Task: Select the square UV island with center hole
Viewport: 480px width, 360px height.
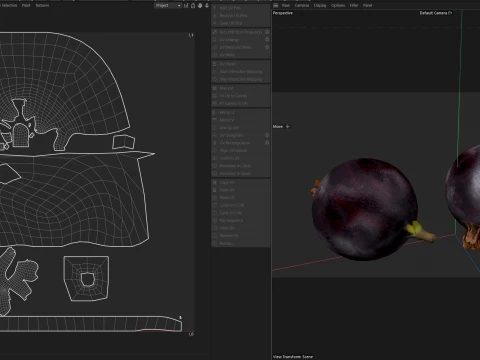Action: pos(86,279)
